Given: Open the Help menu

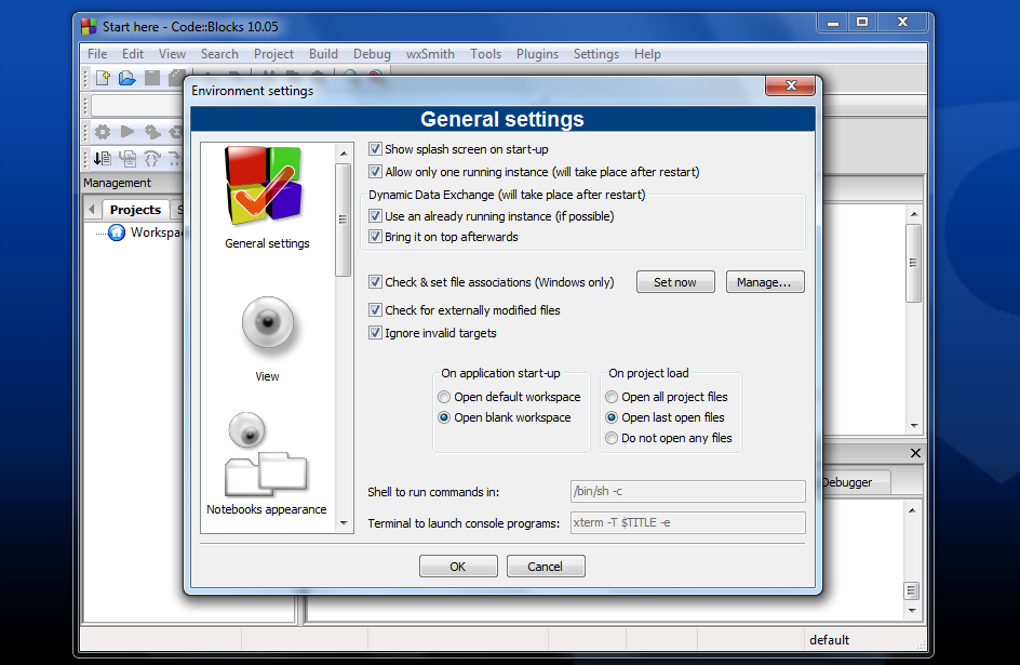Looking at the screenshot, I should (x=647, y=54).
